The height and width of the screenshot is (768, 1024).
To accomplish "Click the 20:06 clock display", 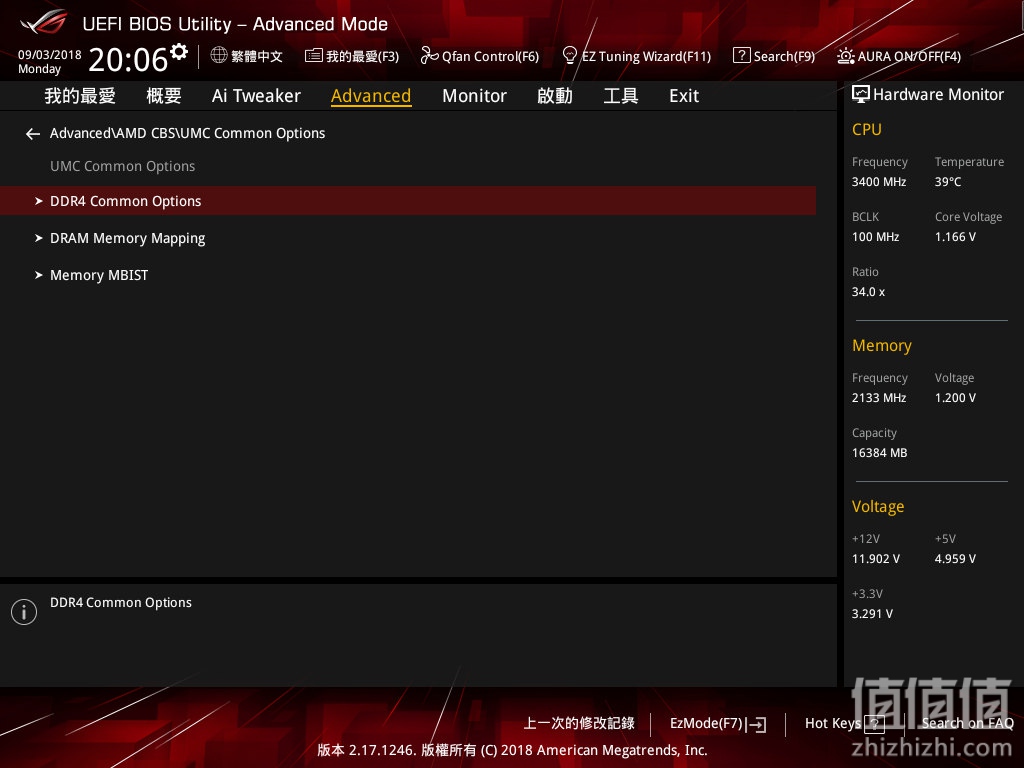I will pyautogui.click(x=128, y=59).
